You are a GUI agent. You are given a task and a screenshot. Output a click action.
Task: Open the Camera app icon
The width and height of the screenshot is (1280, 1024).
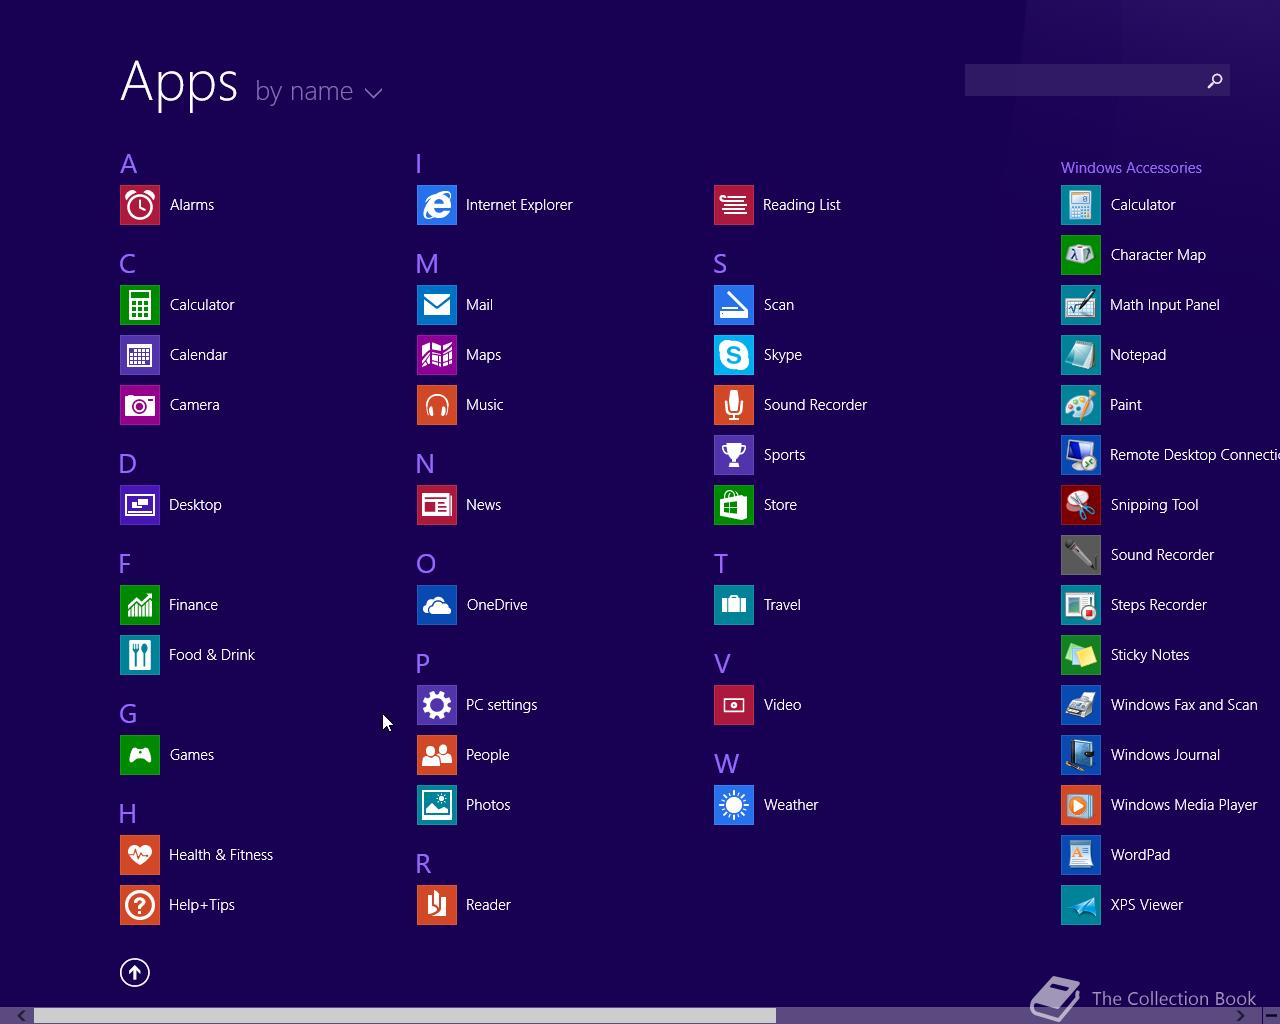[x=140, y=405]
